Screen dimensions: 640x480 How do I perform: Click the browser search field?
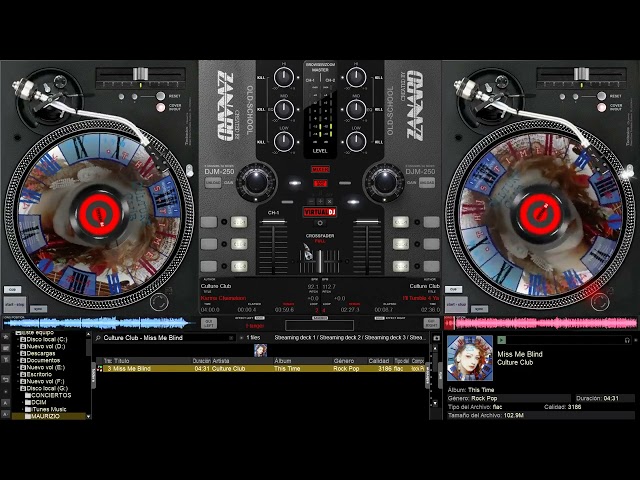coord(165,338)
